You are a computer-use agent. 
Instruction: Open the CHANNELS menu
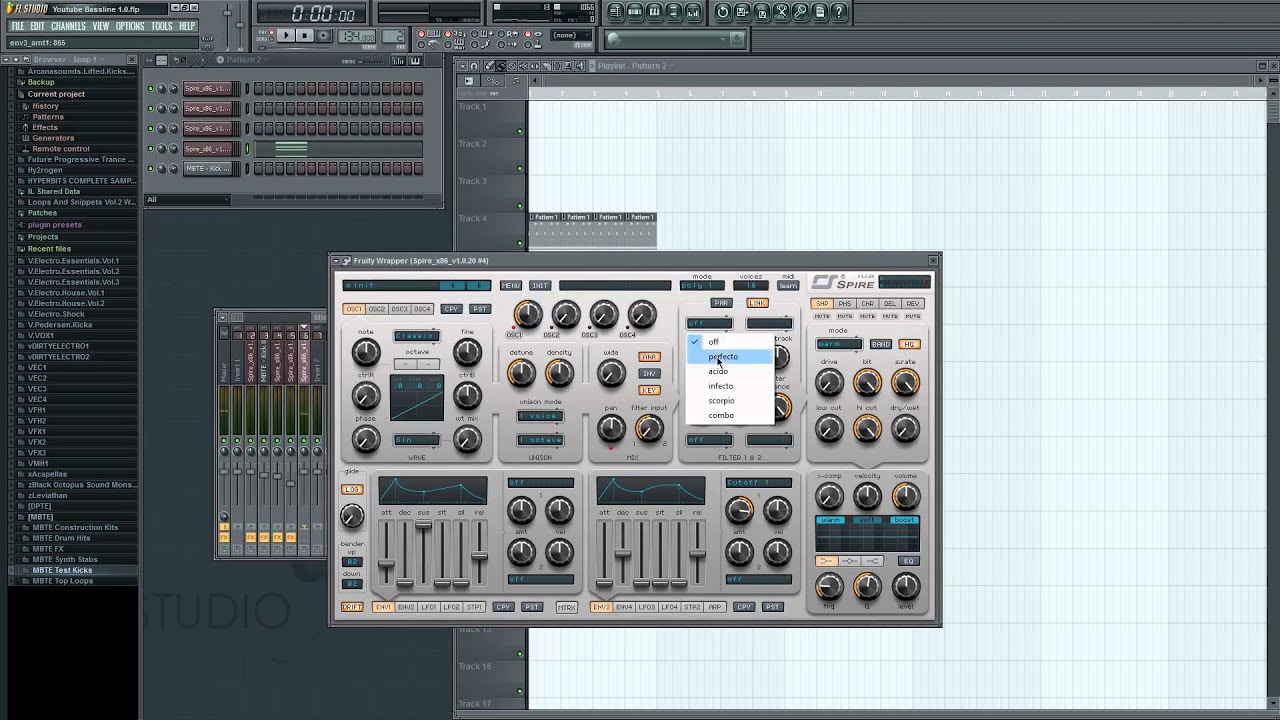click(x=68, y=26)
